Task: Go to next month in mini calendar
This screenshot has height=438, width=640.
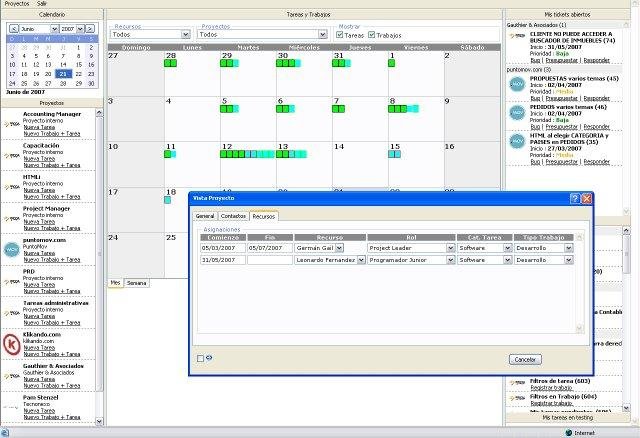Action: coord(92,30)
